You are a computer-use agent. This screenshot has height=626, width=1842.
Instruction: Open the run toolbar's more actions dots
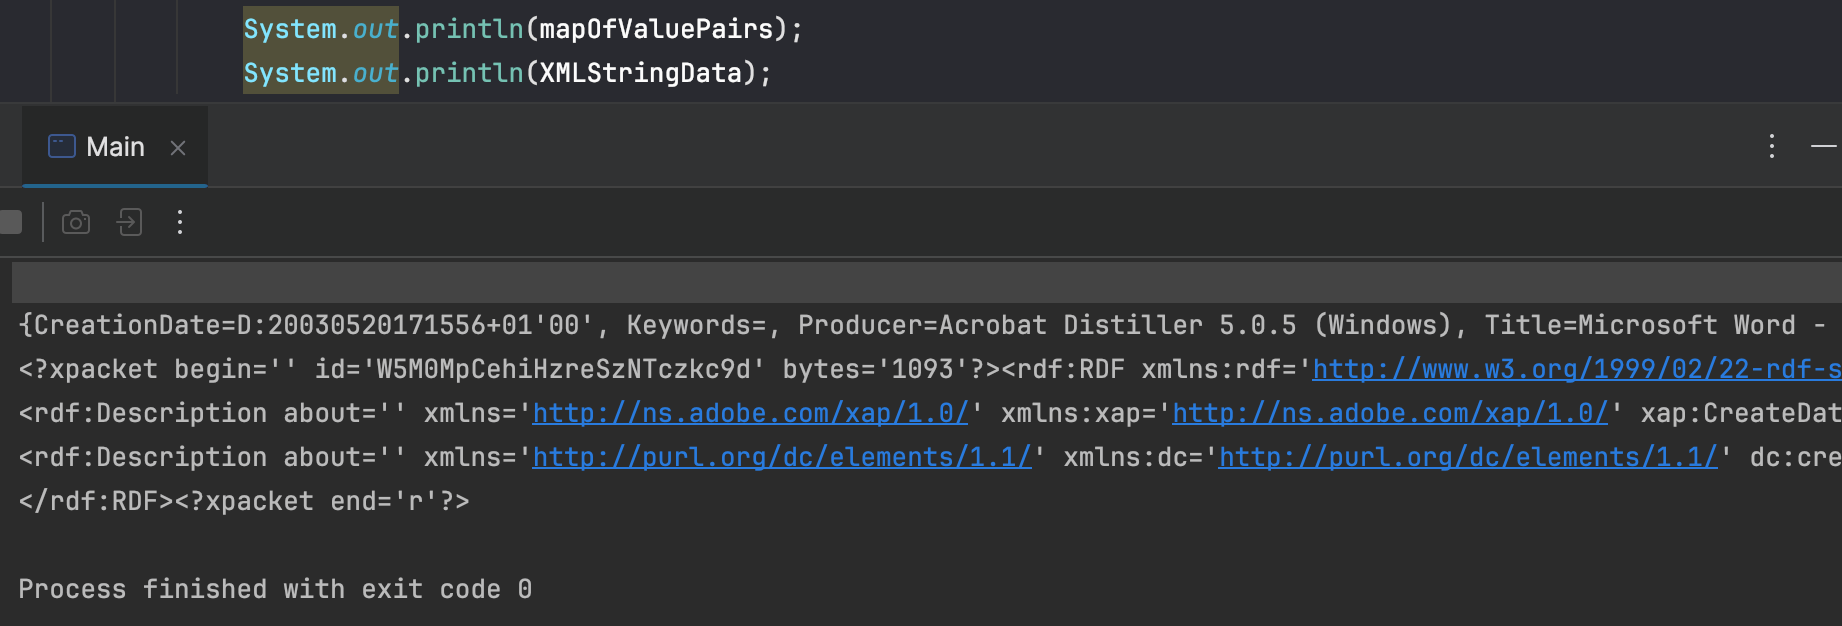pyautogui.click(x=180, y=222)
